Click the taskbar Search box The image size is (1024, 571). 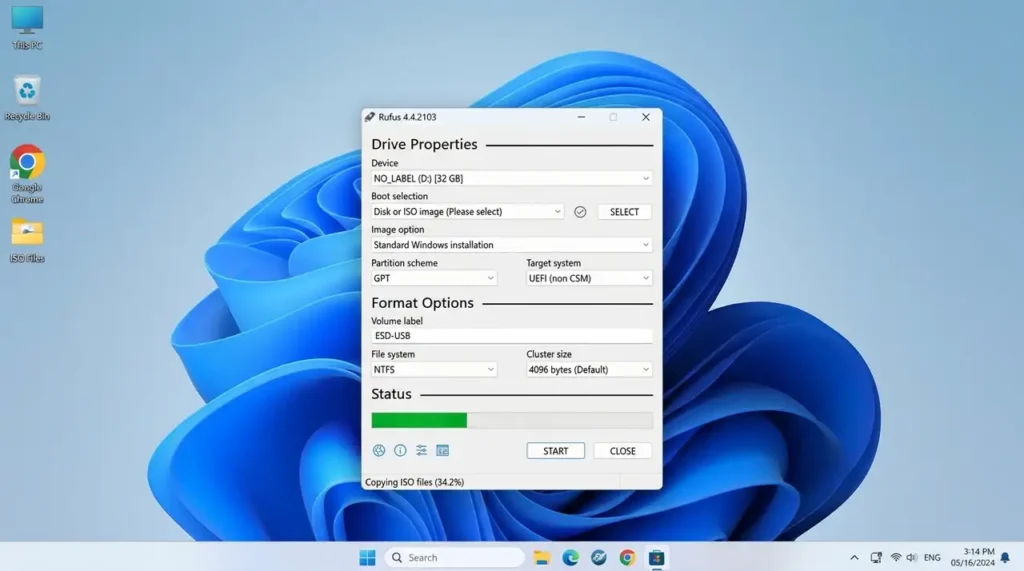[x=455, y=557]
